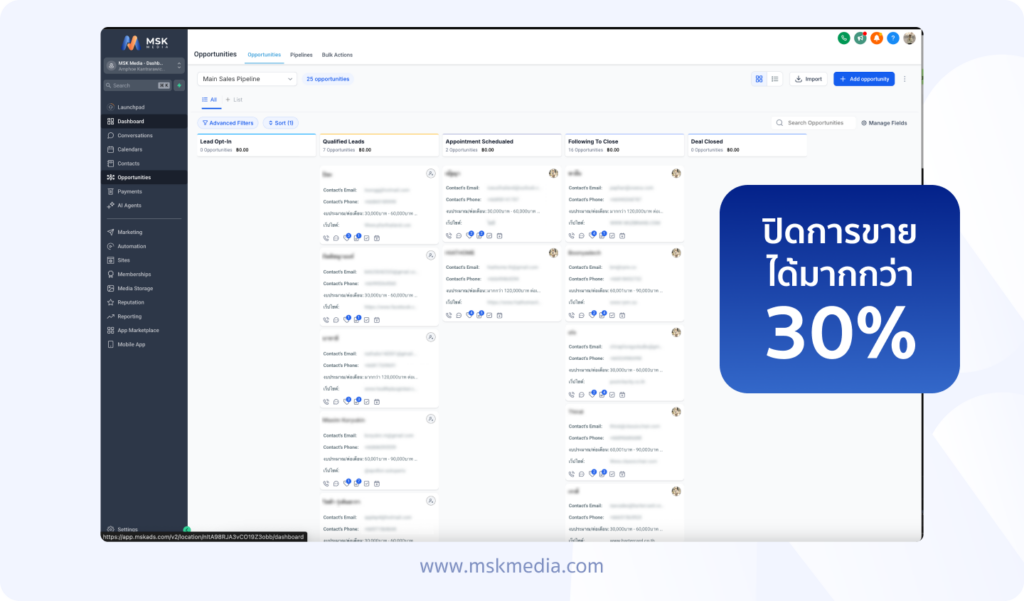Expand the MSK Media account switcher
Image resolution: width=1024 pixels, height=601 pixels.
point(144,65)
